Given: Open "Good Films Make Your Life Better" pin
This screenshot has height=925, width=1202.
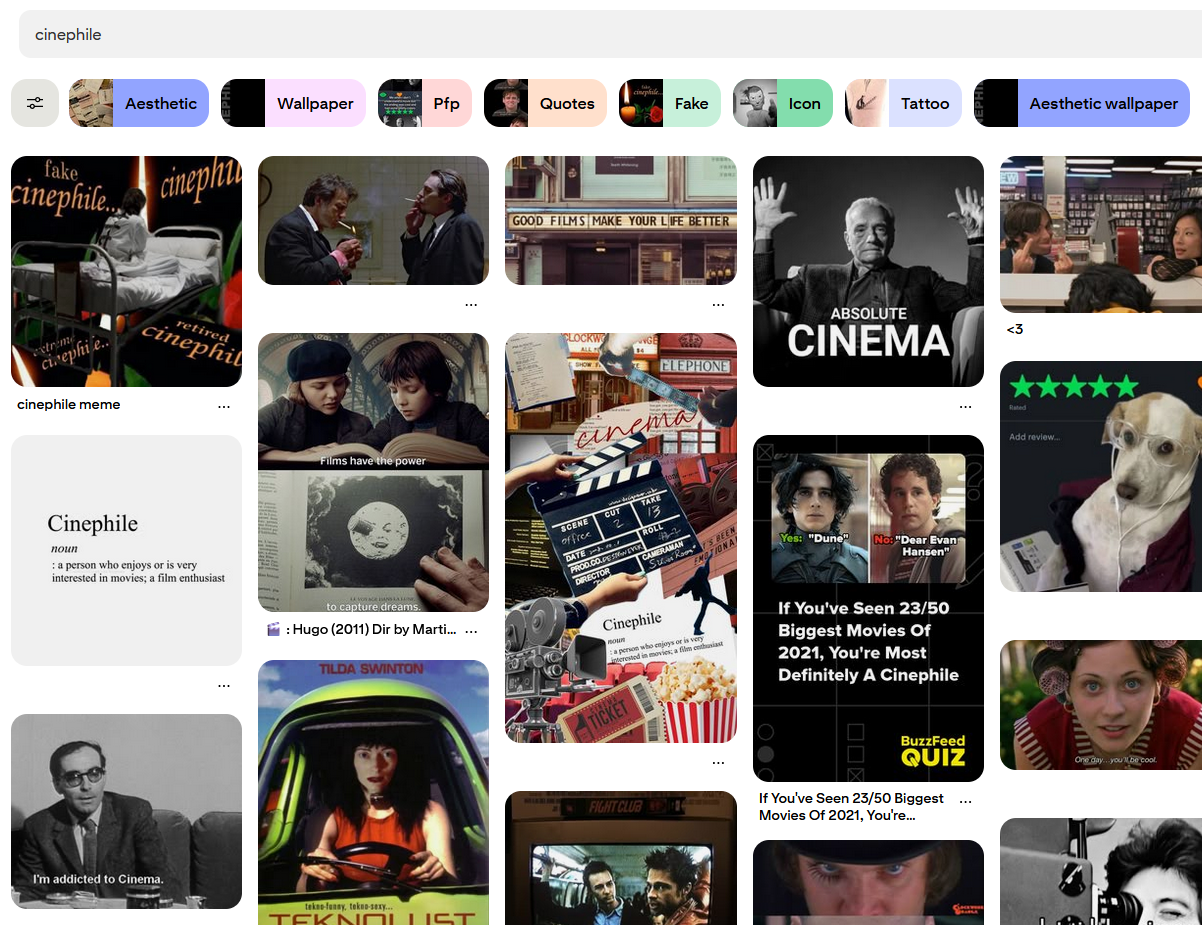Looking at the screenshot, I should pos(621,220).
